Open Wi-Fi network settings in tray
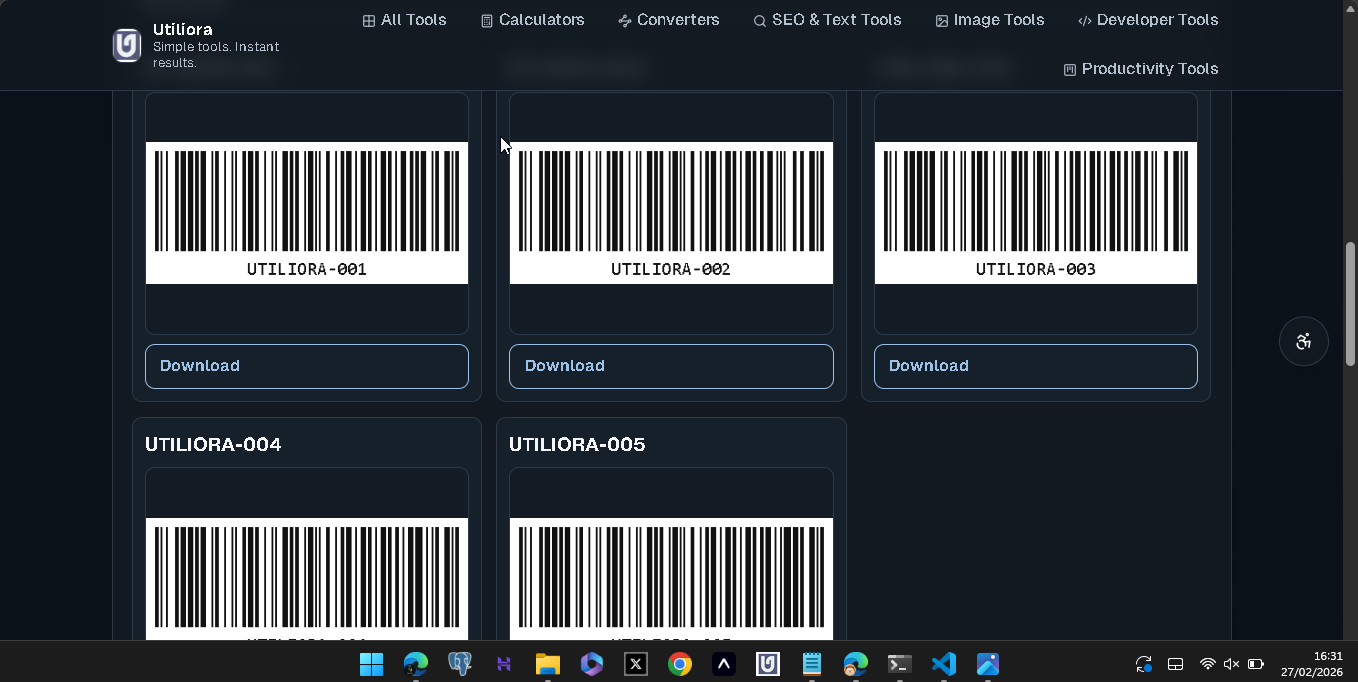 [x=1207, y=664]
